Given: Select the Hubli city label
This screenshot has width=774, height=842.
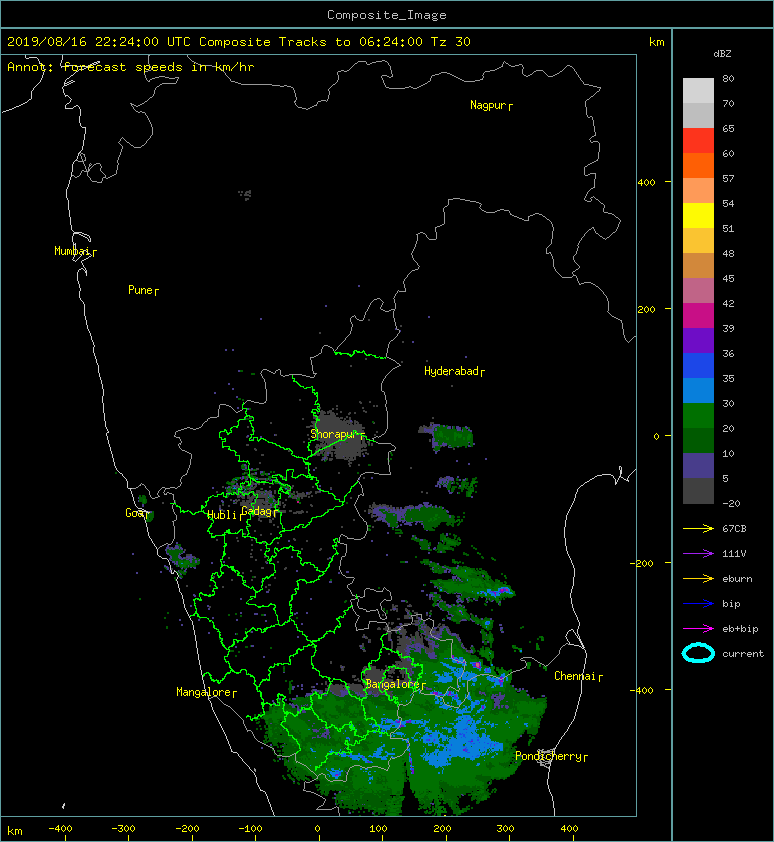Looking at the screenshot, I should (225, 515).
